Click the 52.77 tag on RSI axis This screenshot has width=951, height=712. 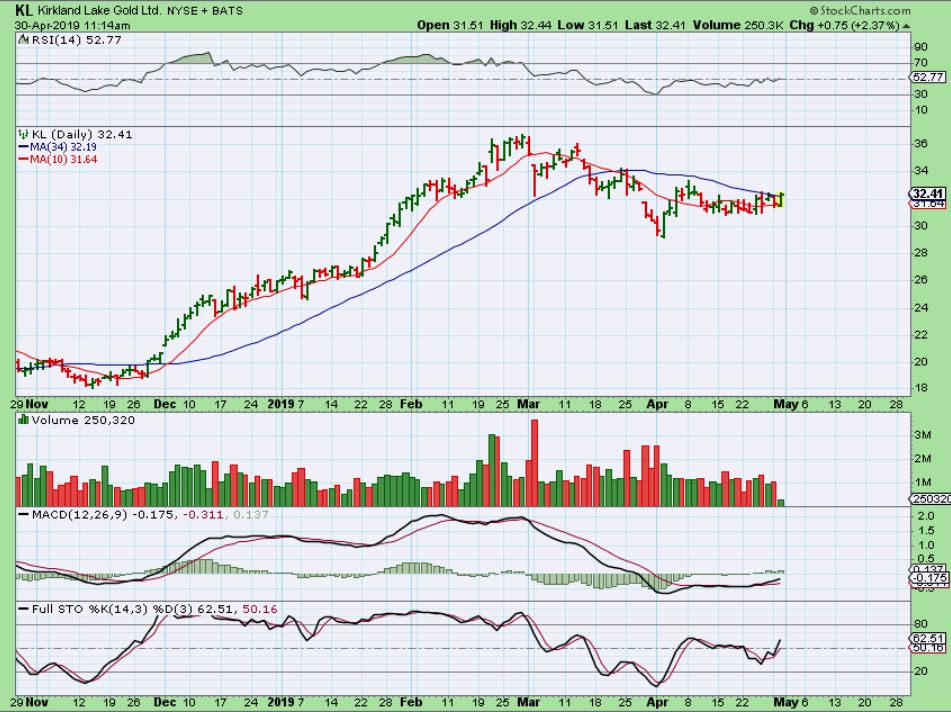[928, 77]
